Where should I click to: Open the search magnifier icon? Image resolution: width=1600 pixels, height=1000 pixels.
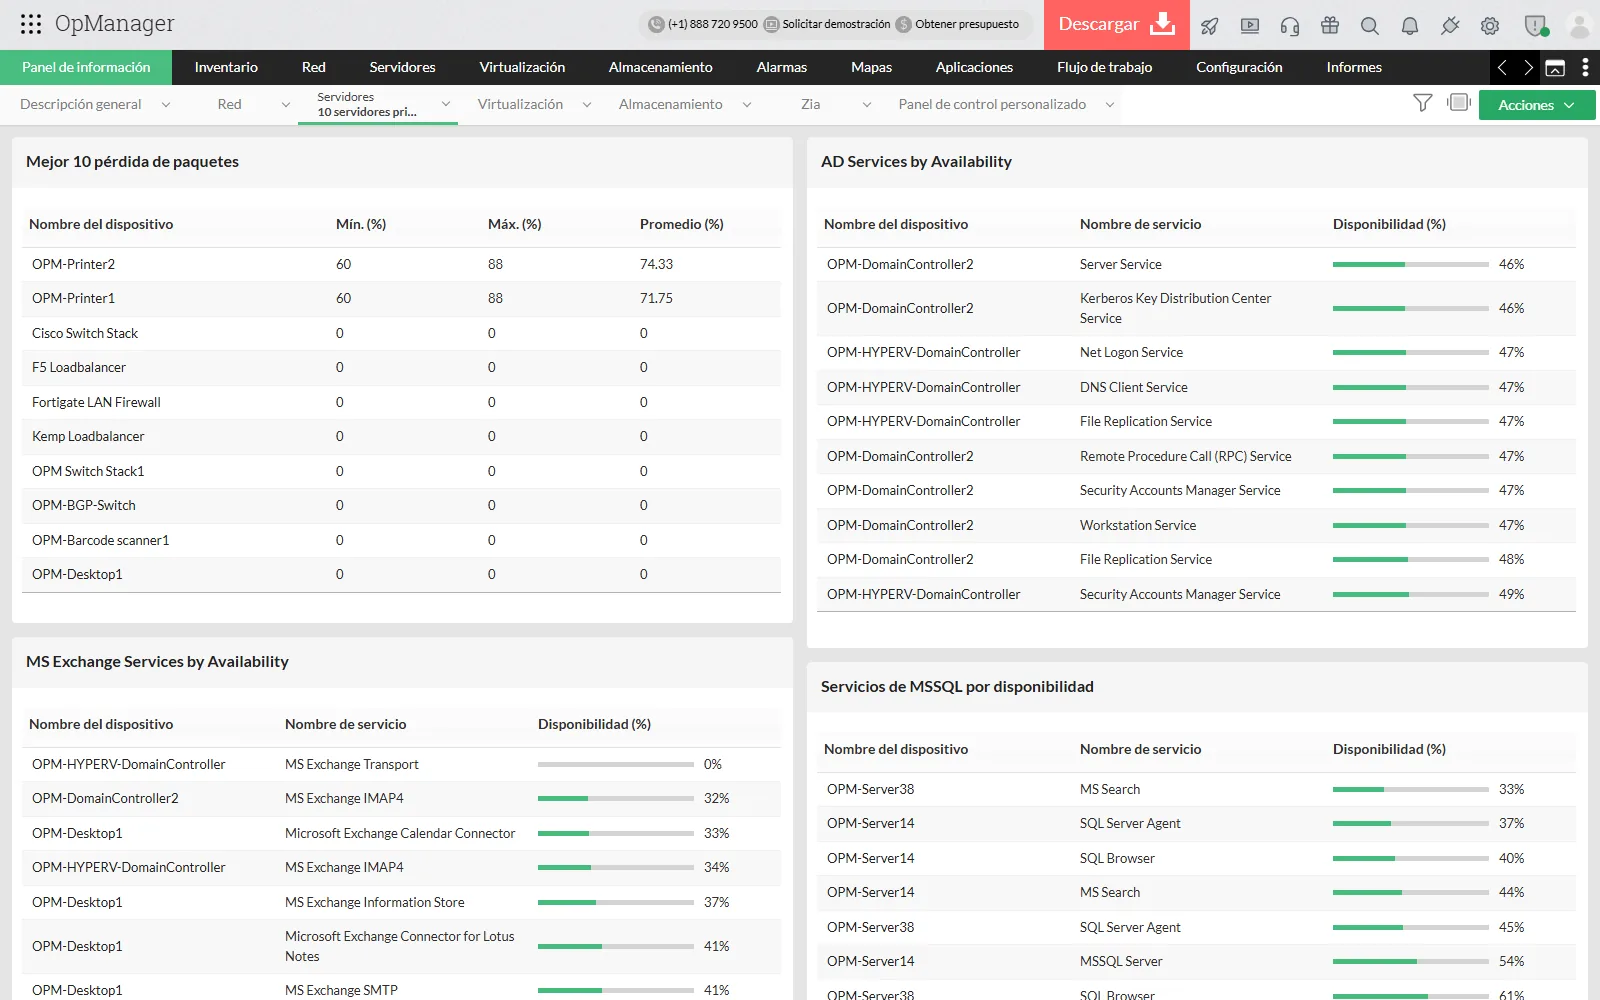1370,26
